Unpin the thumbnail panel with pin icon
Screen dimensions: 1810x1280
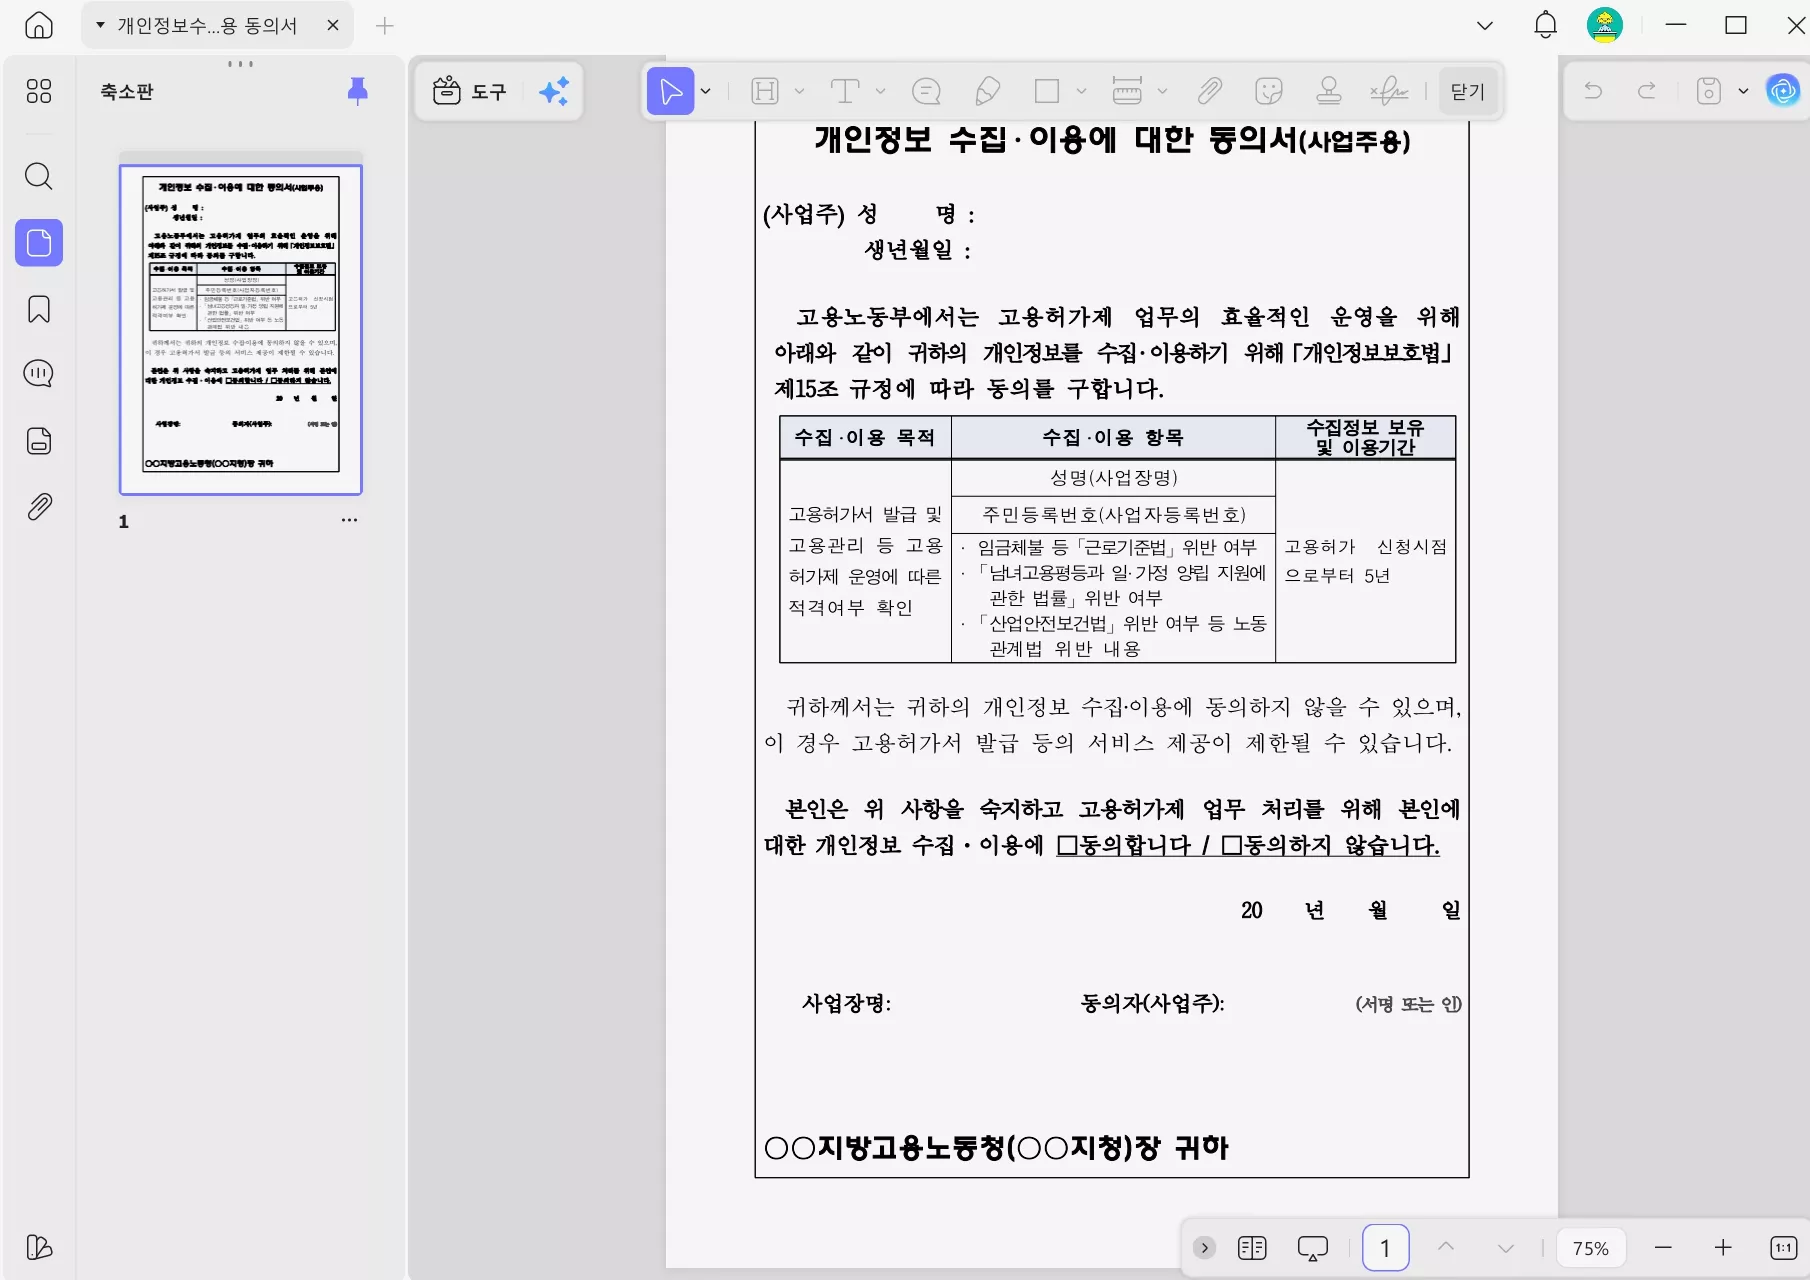(357, 91)
